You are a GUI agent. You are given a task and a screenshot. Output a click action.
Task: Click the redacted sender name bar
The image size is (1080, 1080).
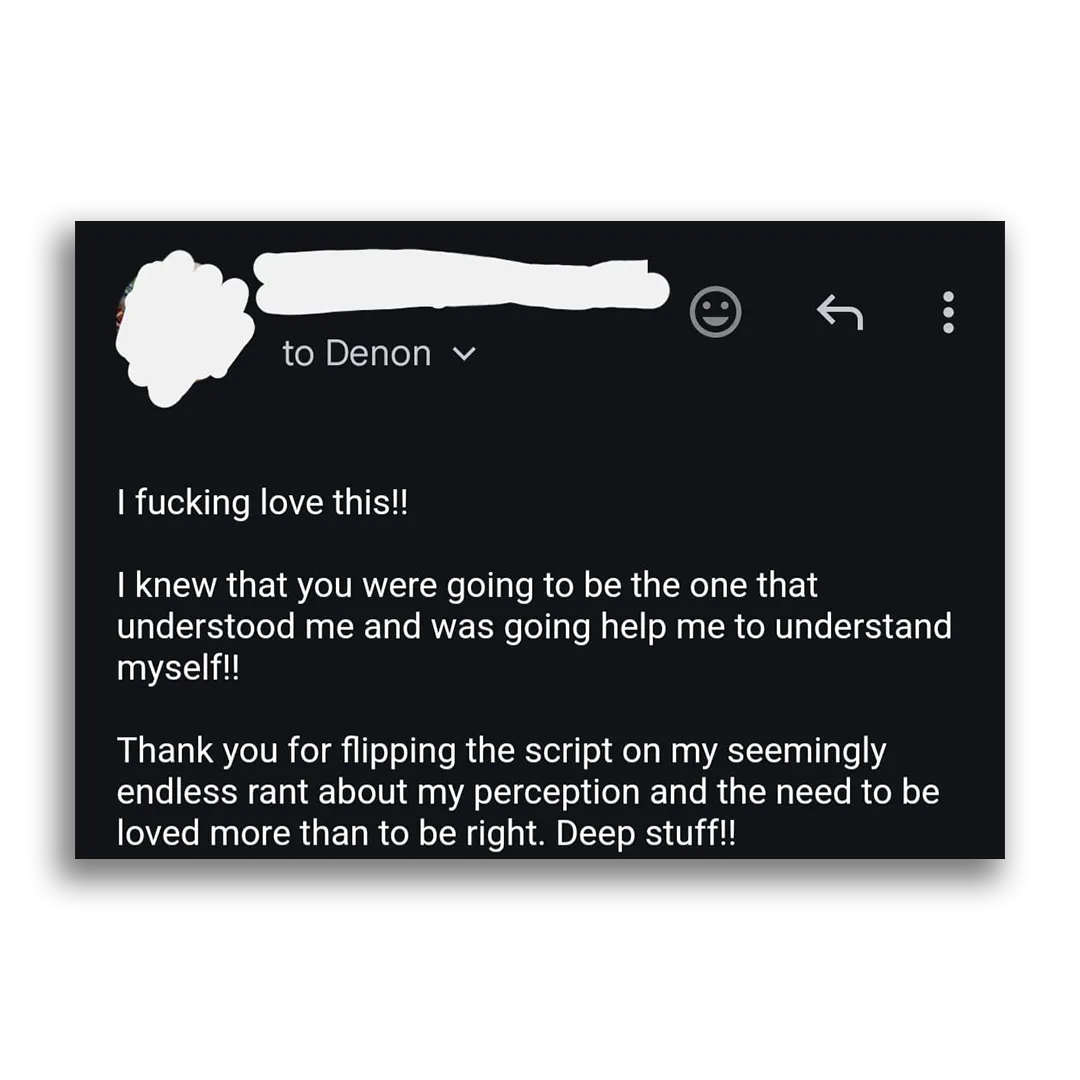pyautogui.click(x=461, y=282)
